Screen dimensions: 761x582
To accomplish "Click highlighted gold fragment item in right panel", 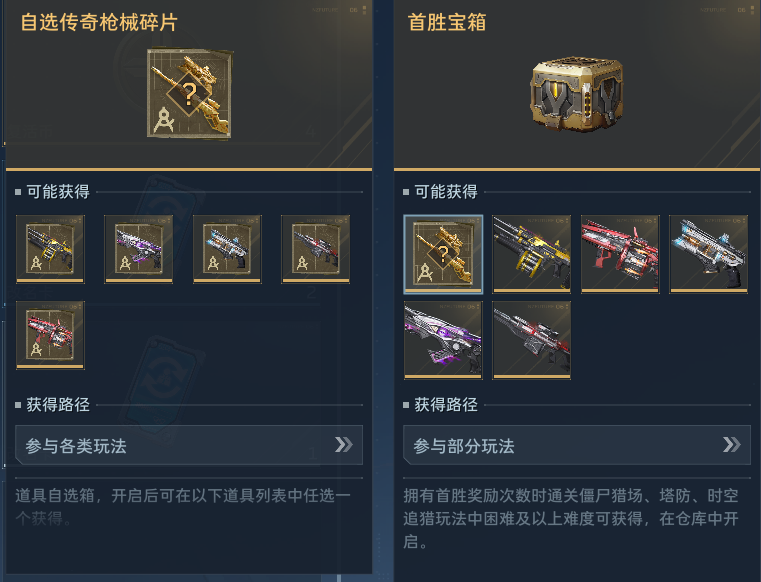I will tap(443, 254).
